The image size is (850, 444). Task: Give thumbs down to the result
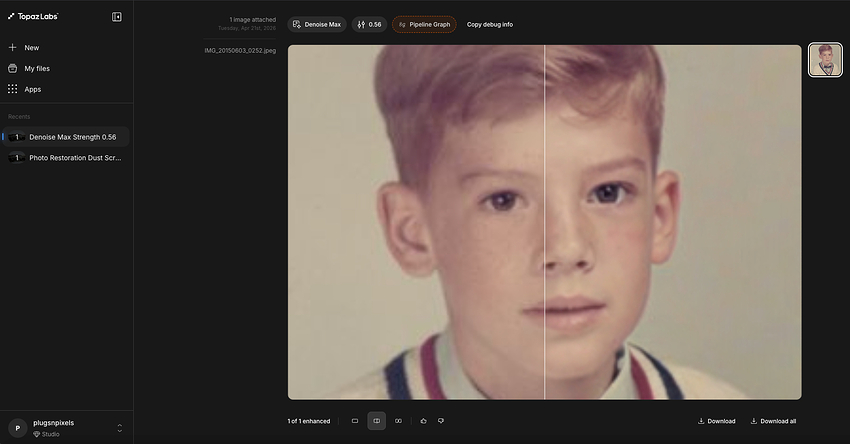point(441,421)
